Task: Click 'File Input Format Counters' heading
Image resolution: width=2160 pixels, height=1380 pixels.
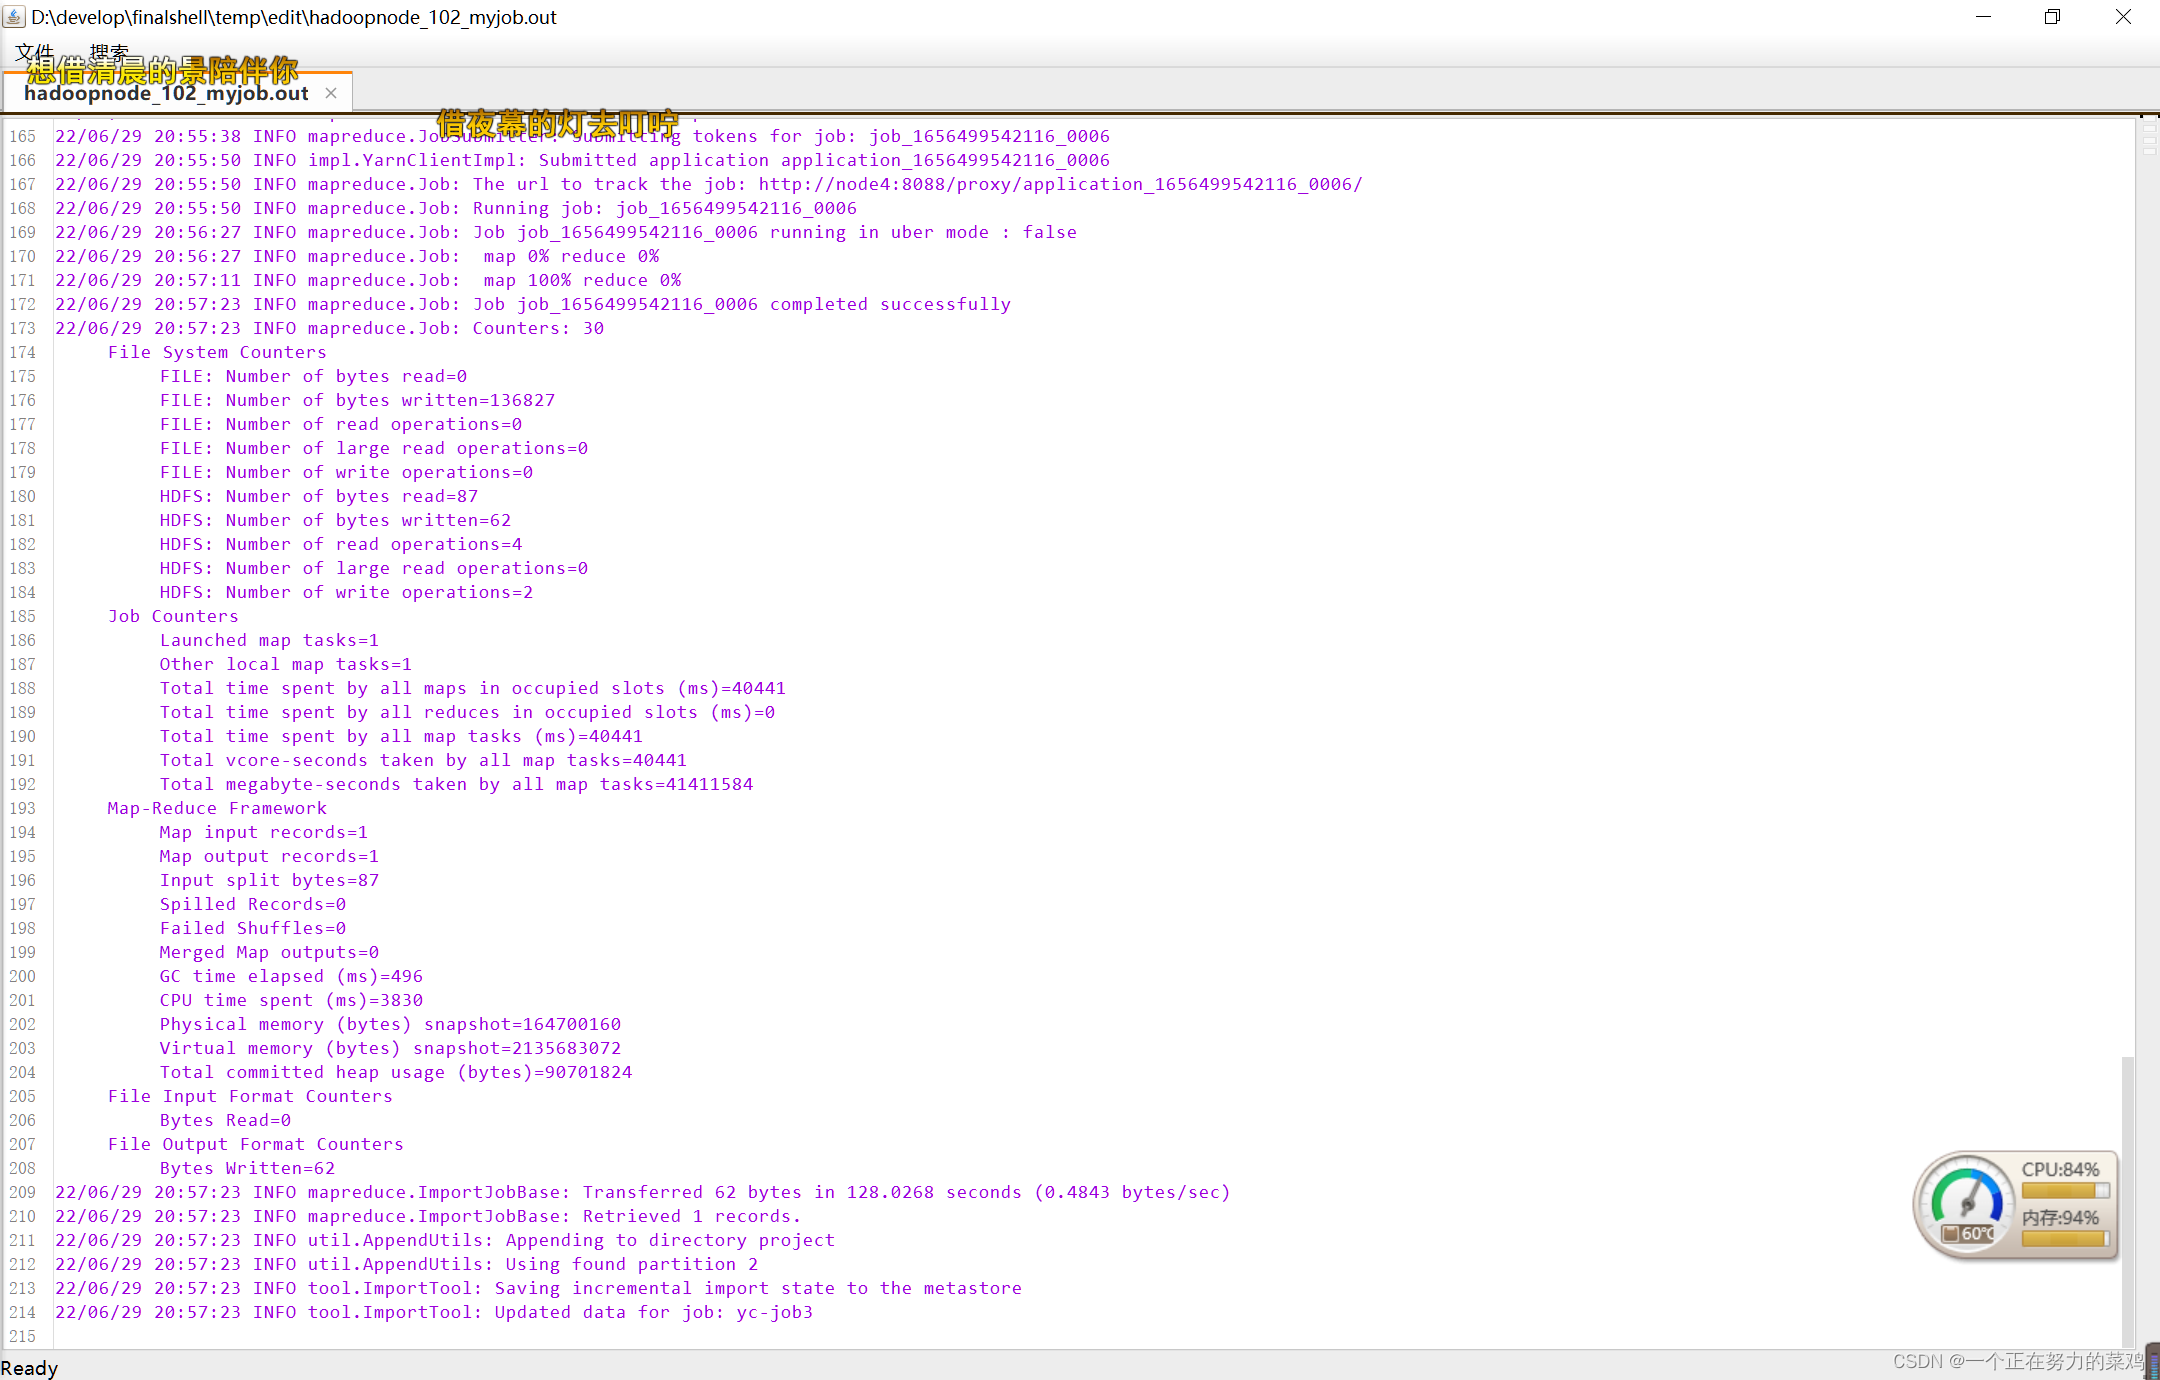Action: click(x=250, y=1096)
